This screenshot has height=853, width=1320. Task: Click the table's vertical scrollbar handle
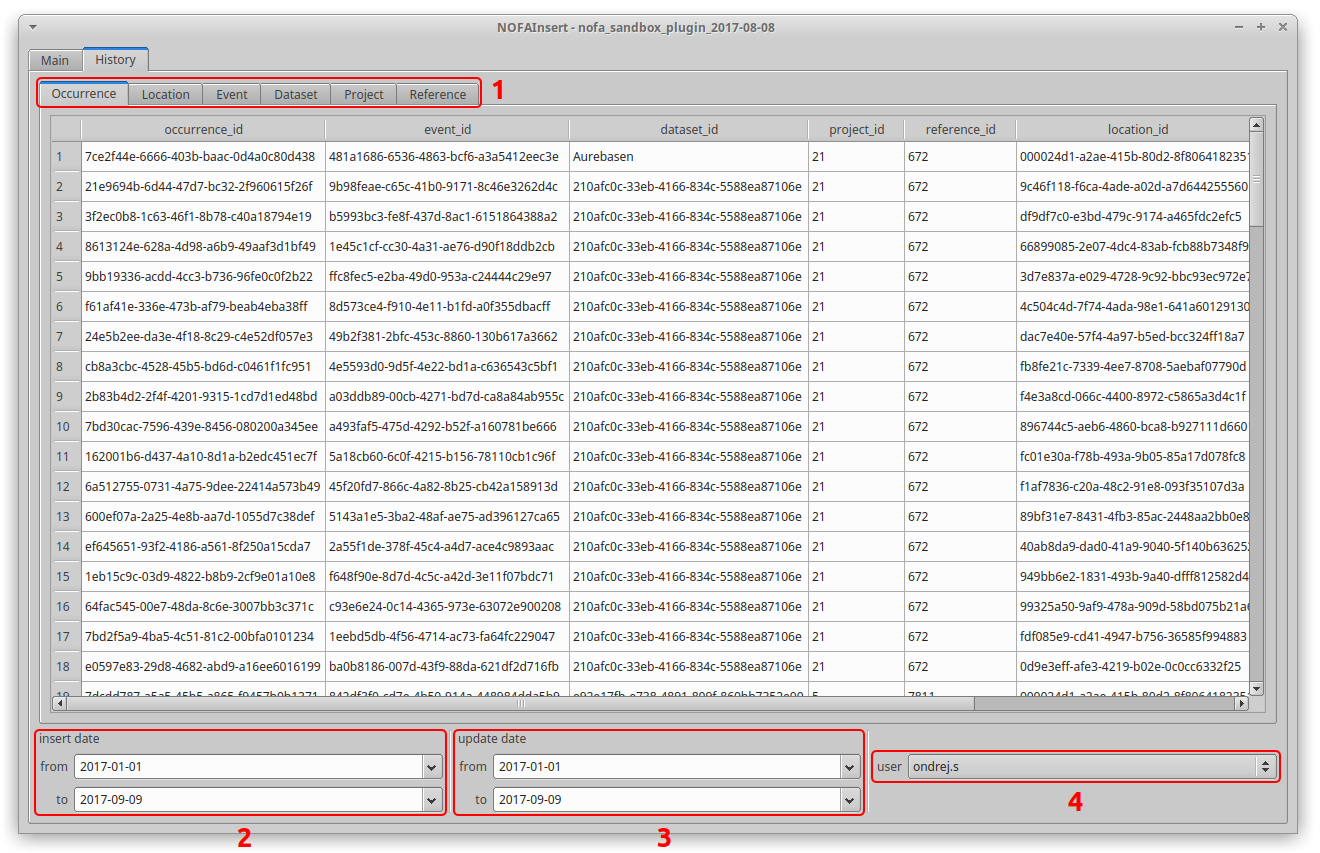coord(1256,179)
